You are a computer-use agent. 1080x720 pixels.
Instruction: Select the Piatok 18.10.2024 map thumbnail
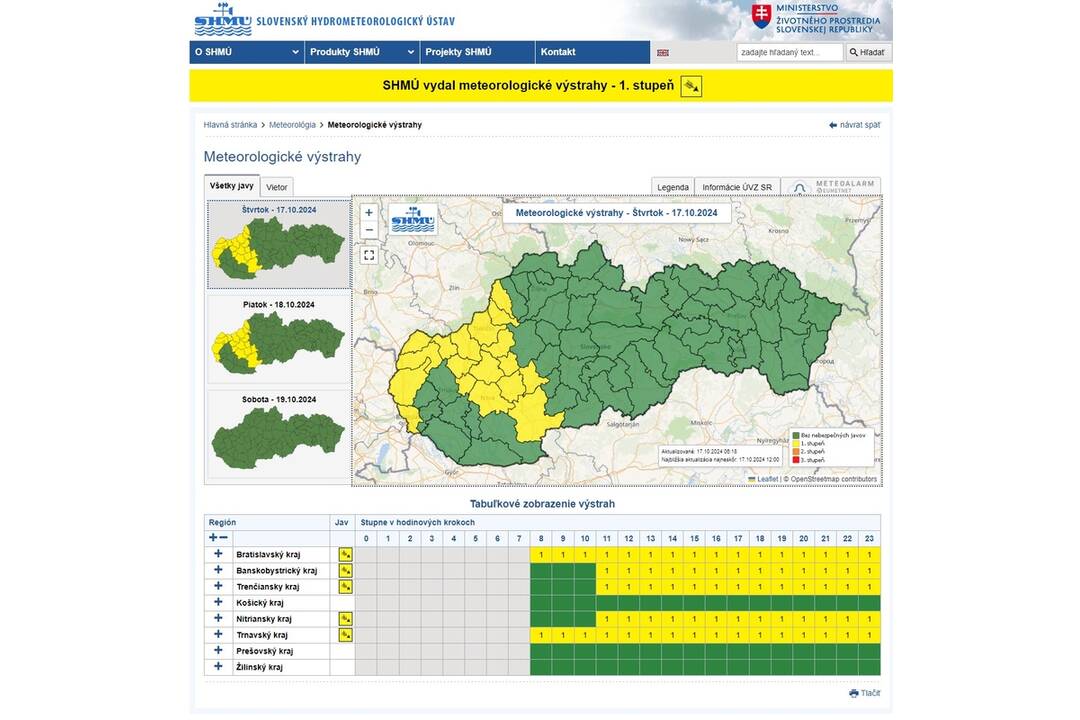[x=279, y=338]
